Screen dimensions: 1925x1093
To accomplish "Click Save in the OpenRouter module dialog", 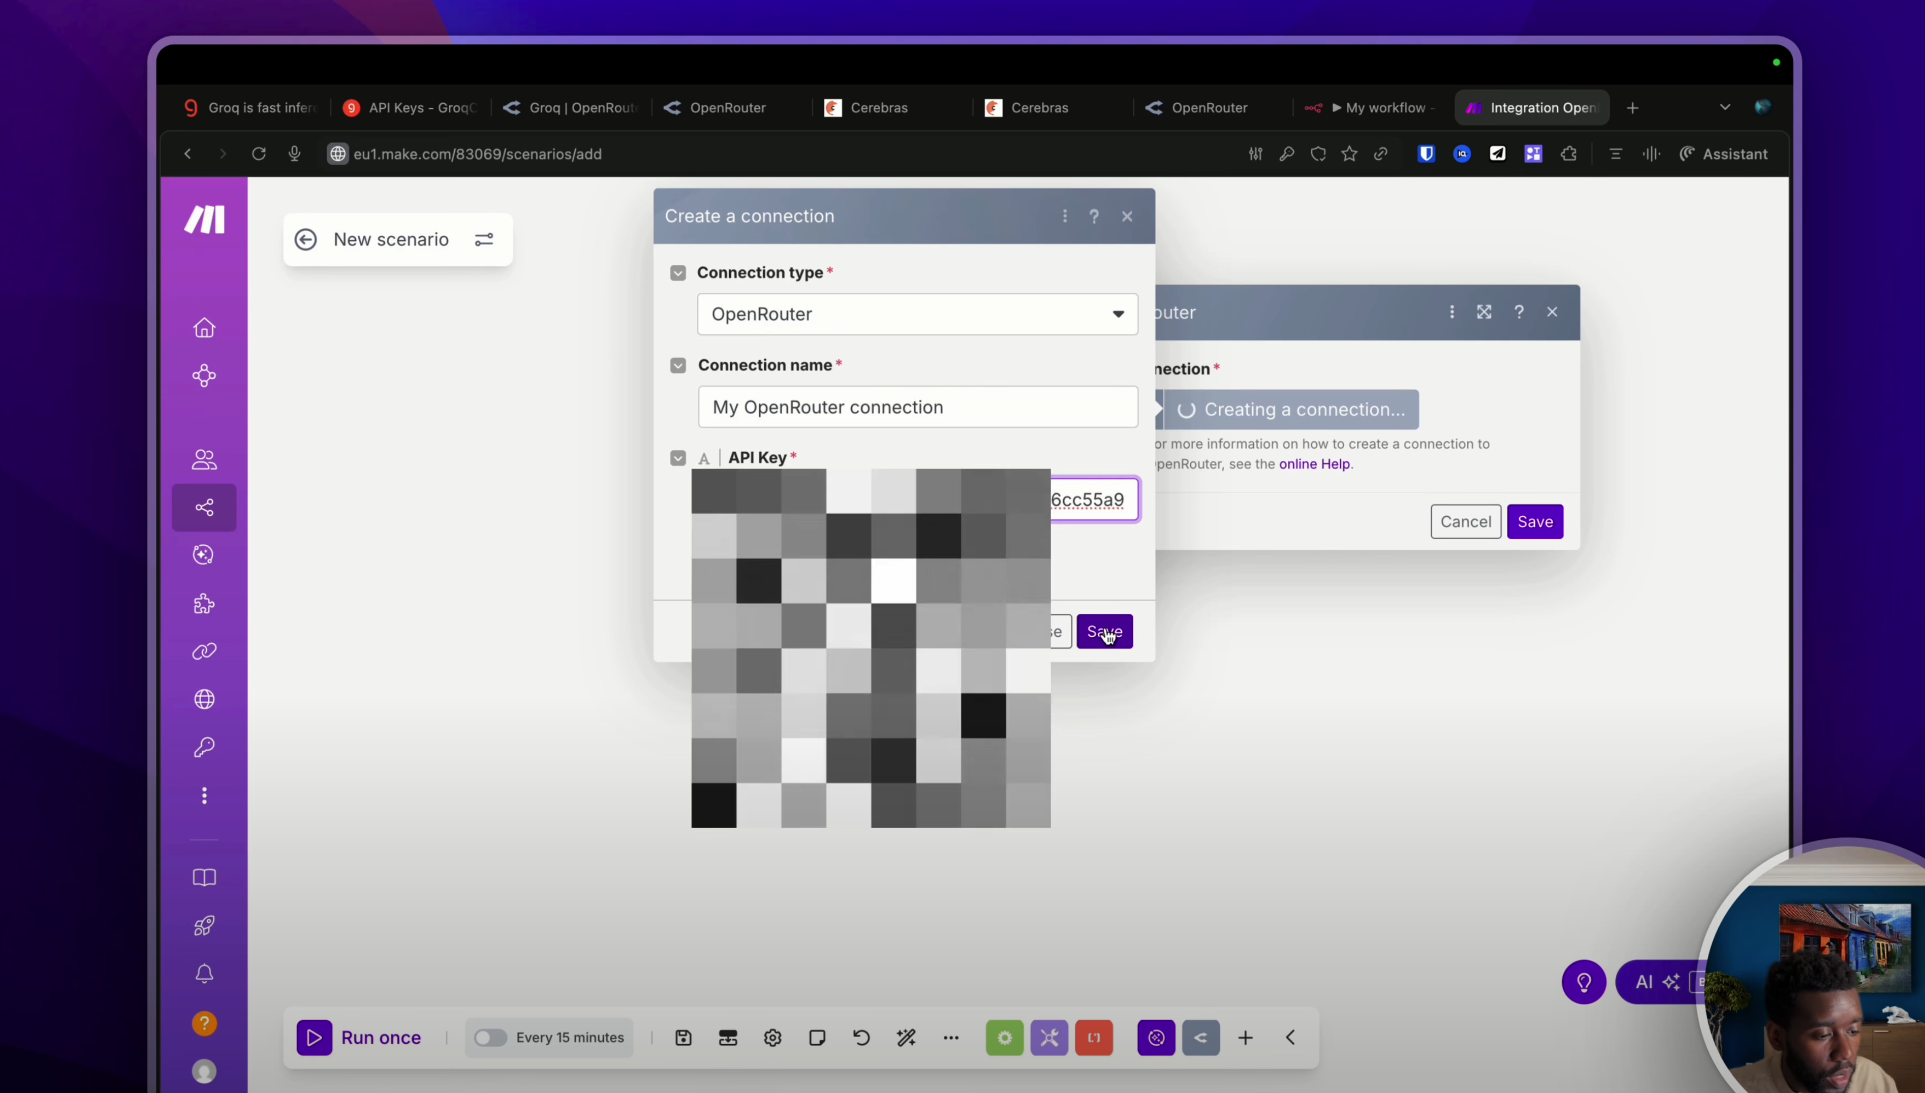I will coord(1534,521).
